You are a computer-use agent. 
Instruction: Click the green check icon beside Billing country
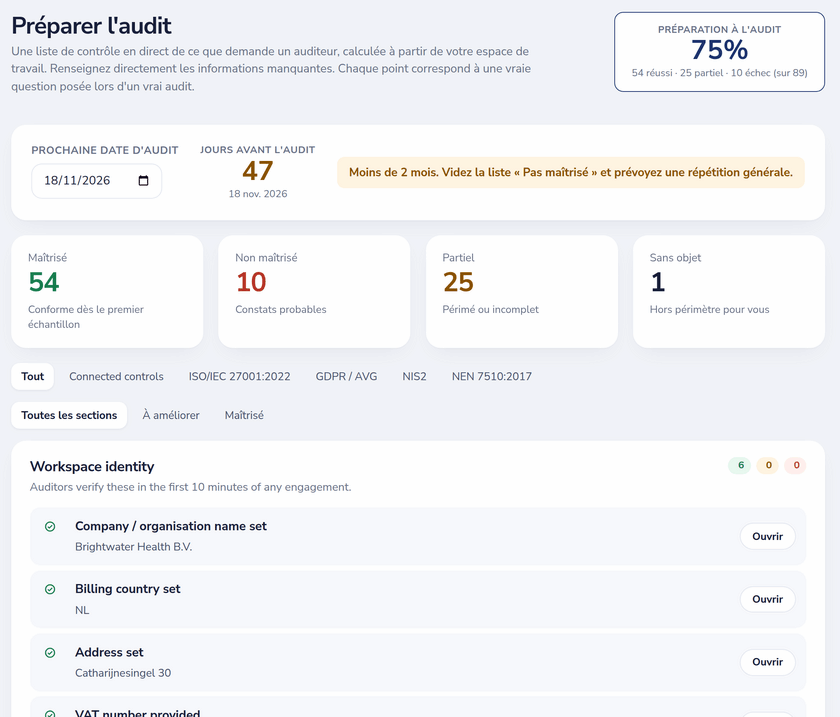(x=50, y=589)
